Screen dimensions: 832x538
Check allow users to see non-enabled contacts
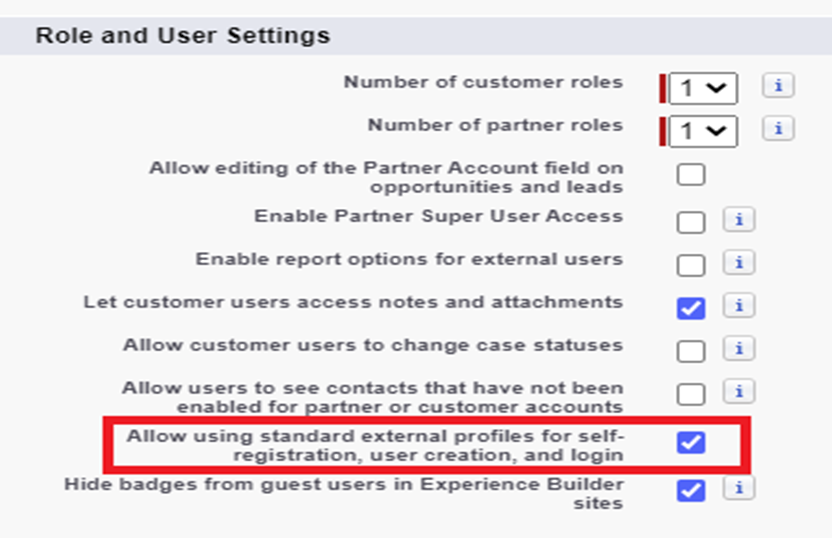point(691,393)
